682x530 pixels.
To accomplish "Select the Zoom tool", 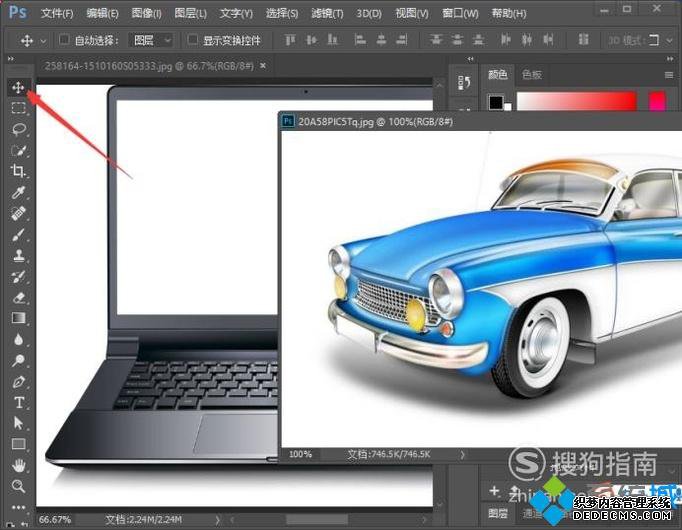I will click(18, 486).
